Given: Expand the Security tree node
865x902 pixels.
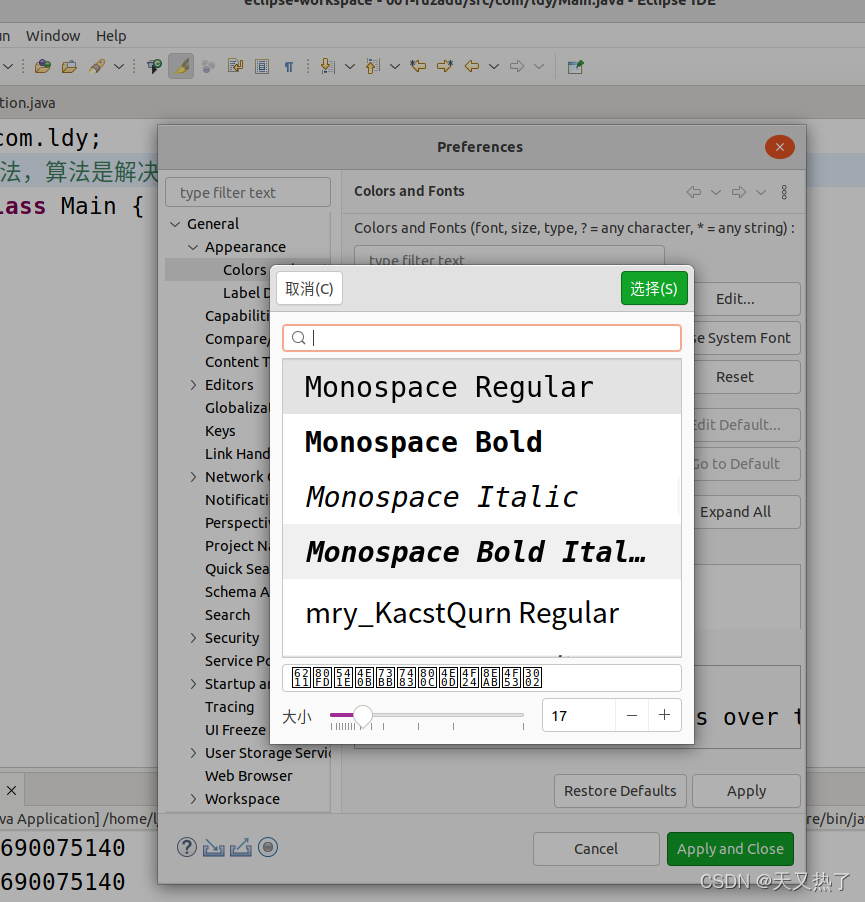Looking at the screenshot, I should [193, 638].
